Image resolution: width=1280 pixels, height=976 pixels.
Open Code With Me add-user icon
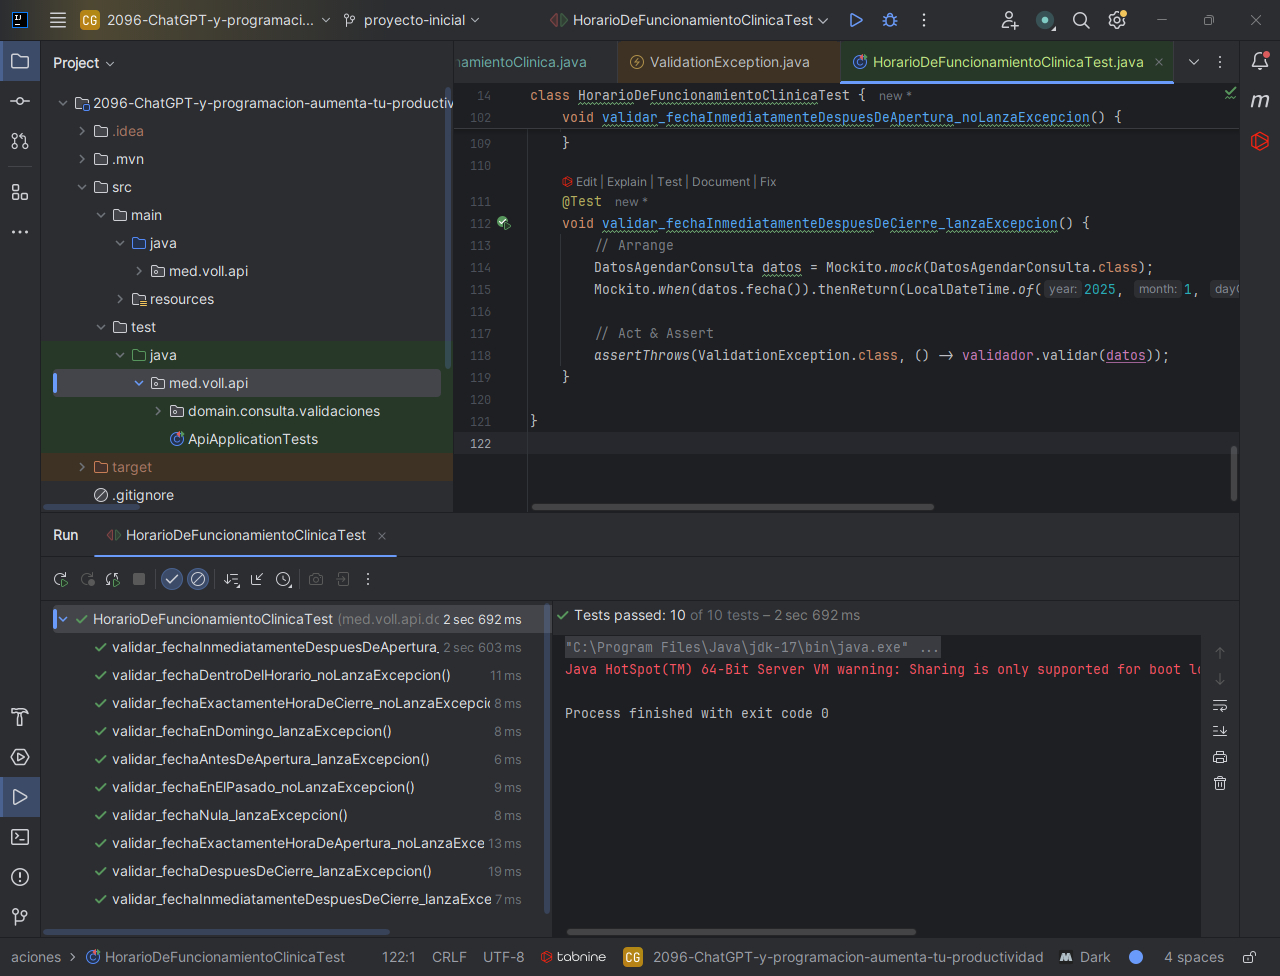(x=1010, y=20)
